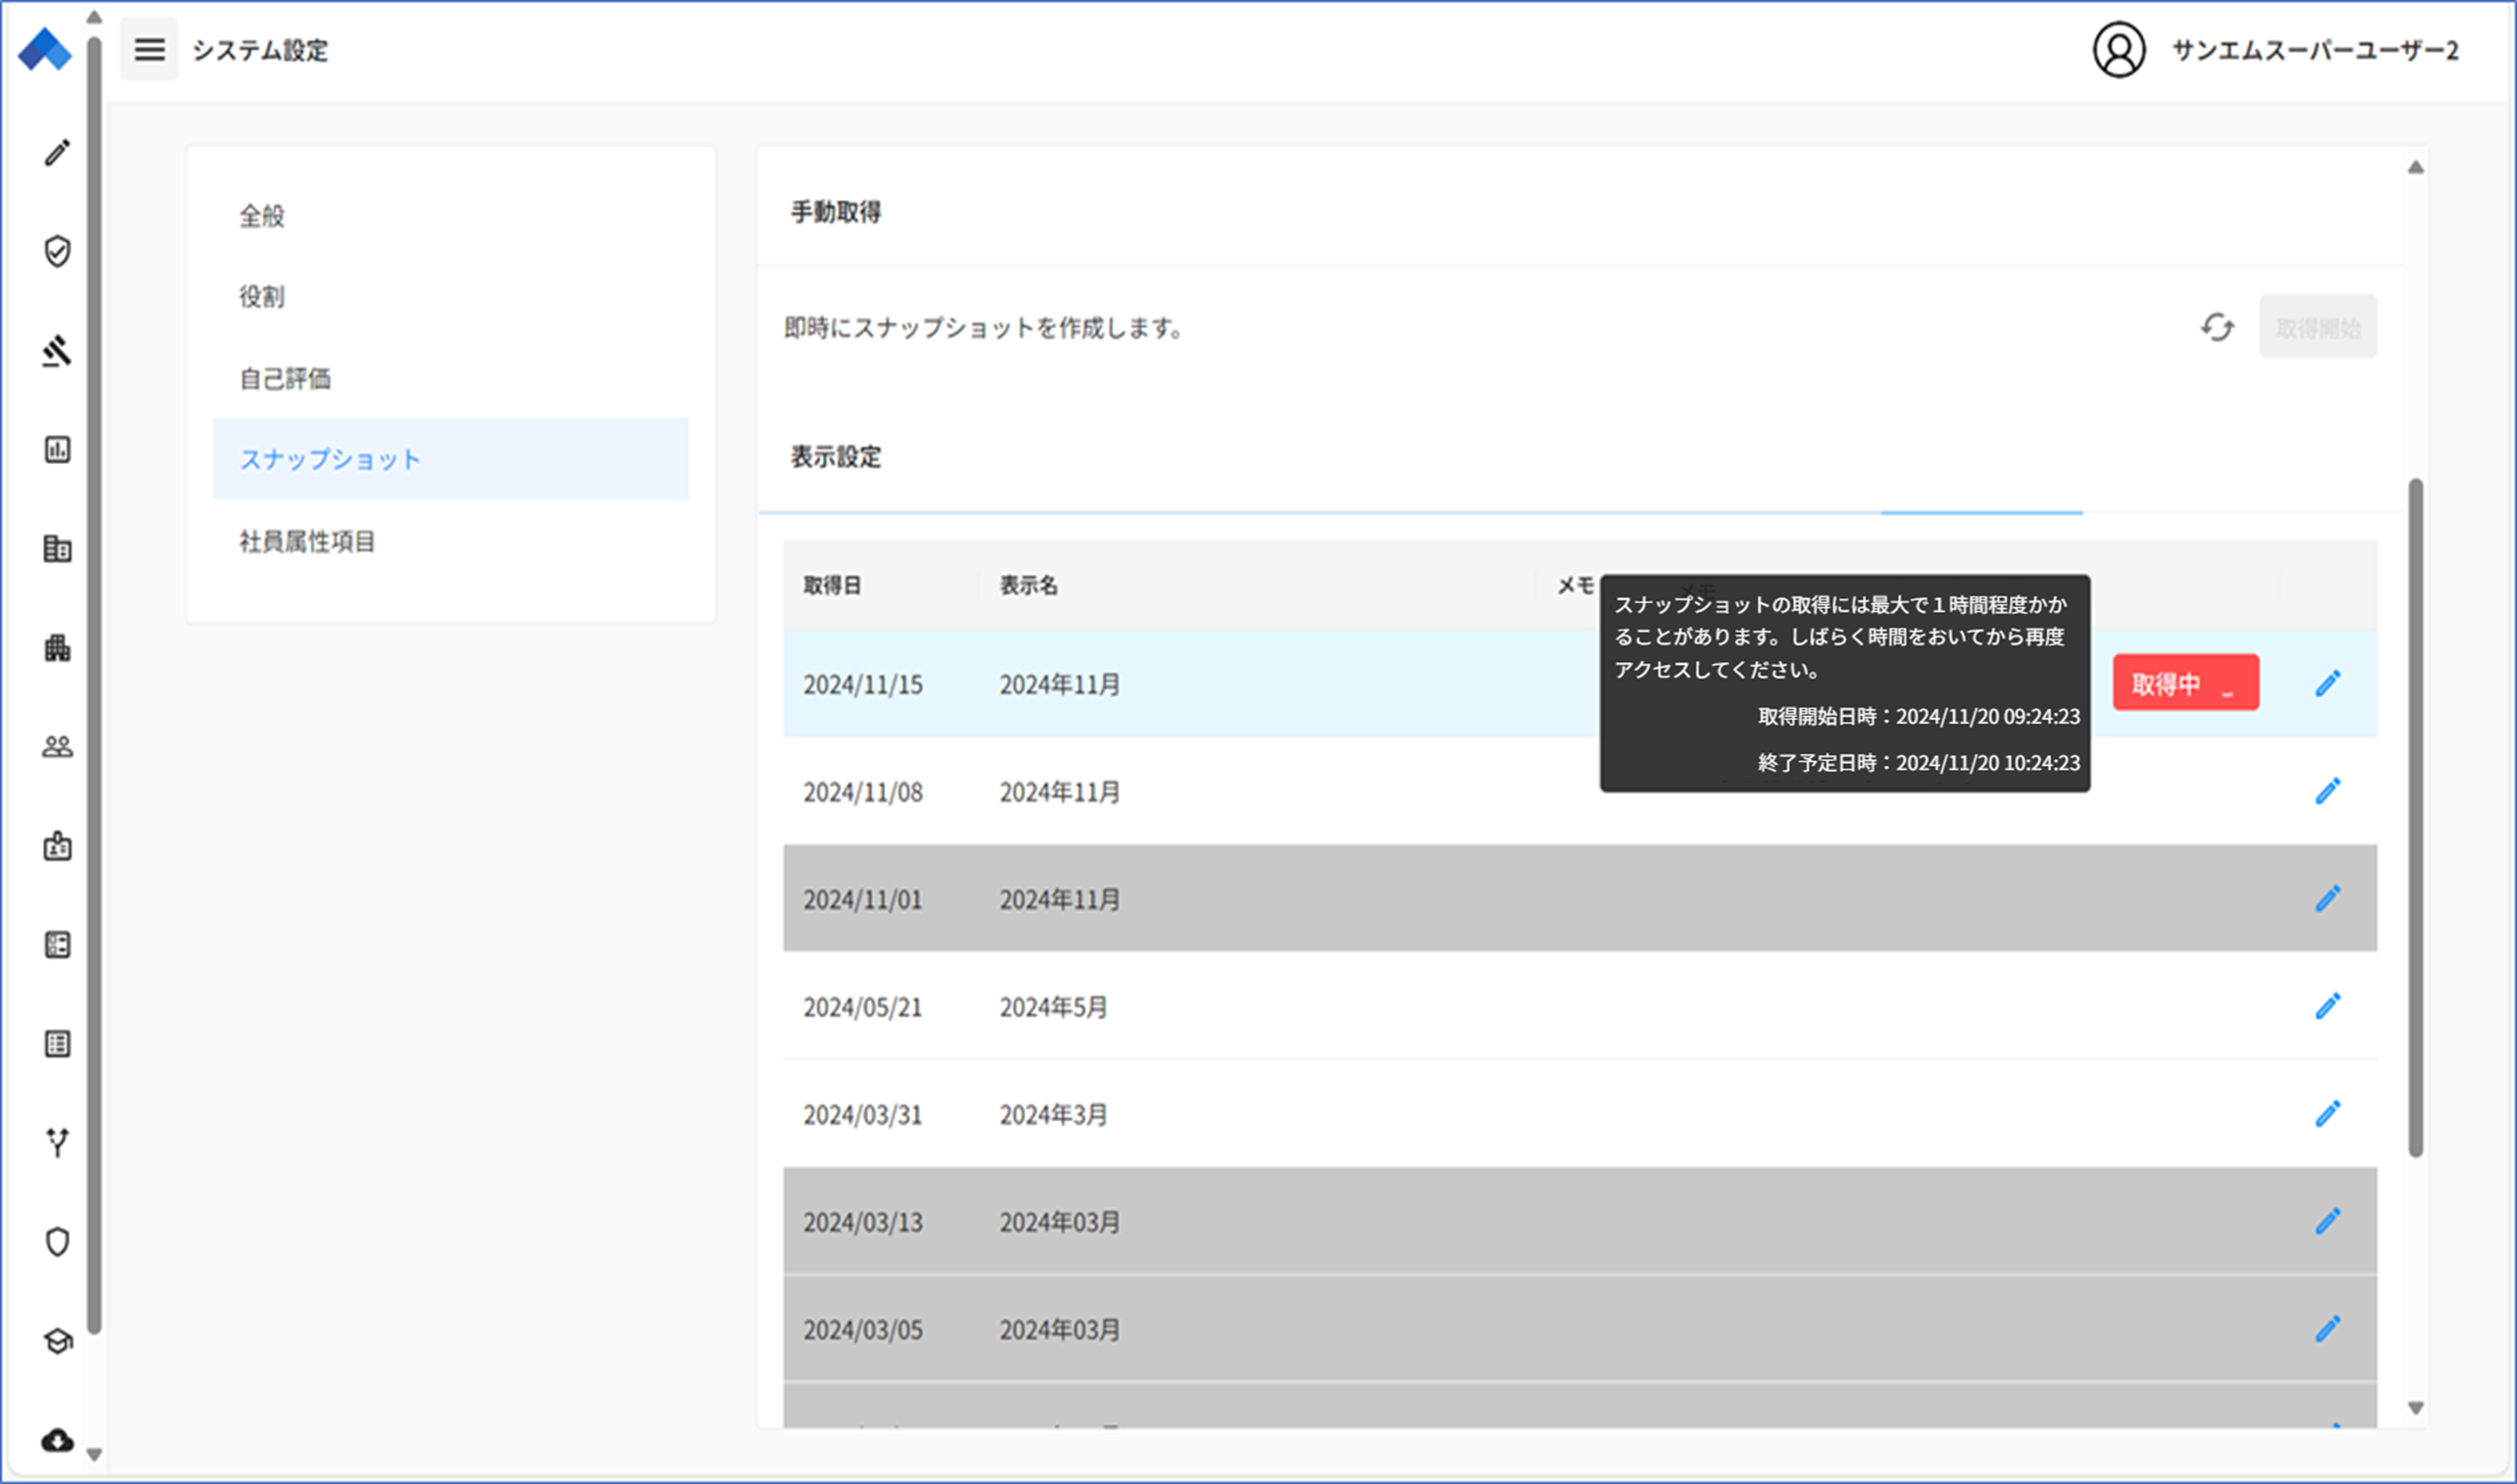
Task: Click 2024年11月 name in 2024/11/08 row
Action: pos(1059,792)
